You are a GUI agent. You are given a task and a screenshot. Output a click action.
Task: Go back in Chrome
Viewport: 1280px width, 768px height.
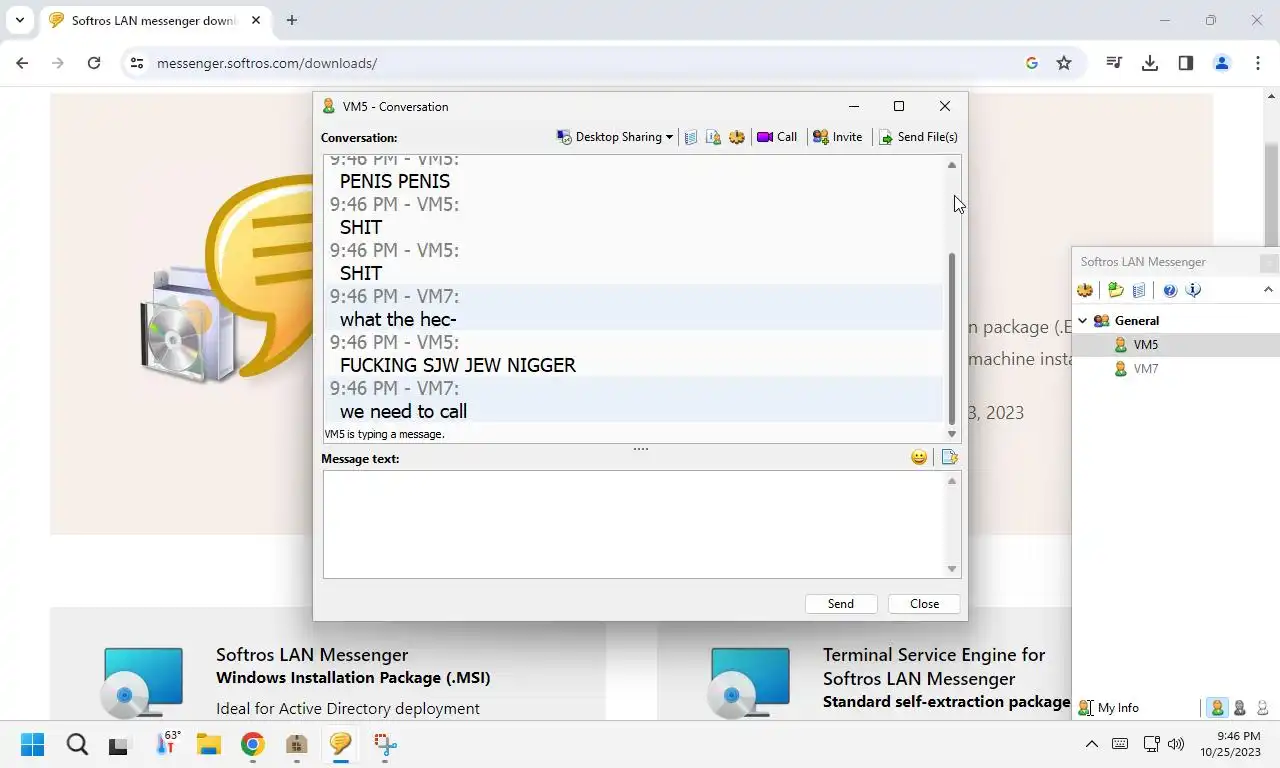tap(22, 63)
